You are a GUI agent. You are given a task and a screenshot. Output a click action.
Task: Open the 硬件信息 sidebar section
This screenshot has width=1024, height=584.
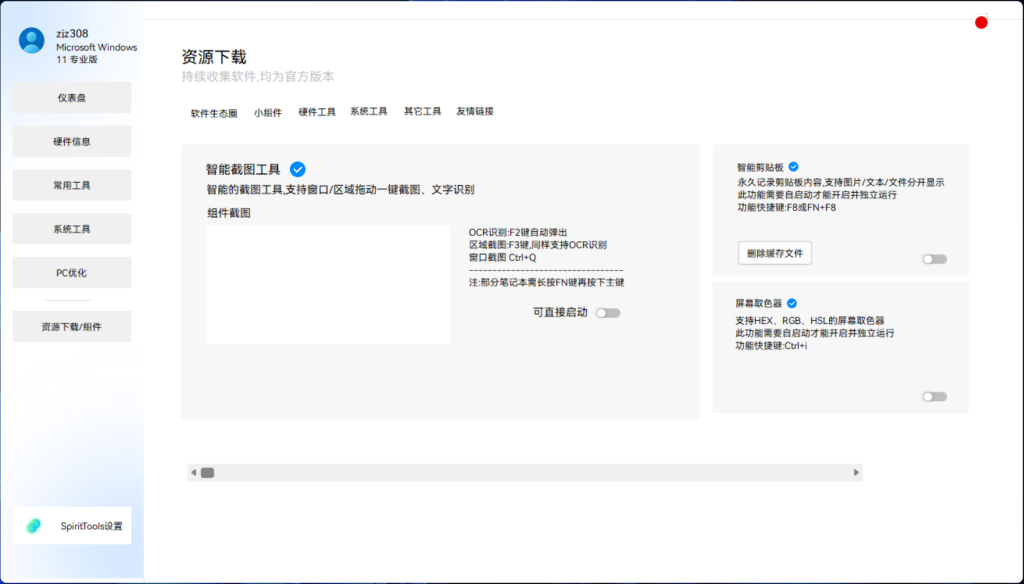(x=71, y=141)
